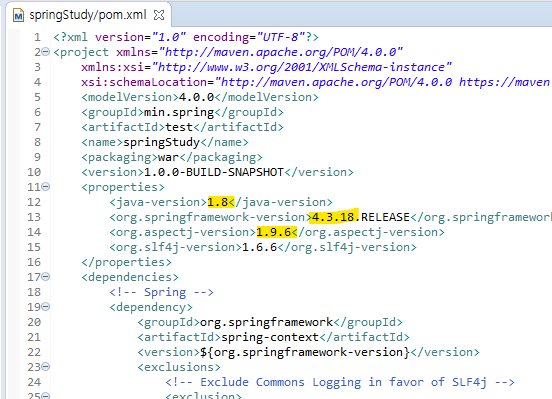Click the ${org.springframework-version} placeholder on line 22

click(x=305, y=352)
